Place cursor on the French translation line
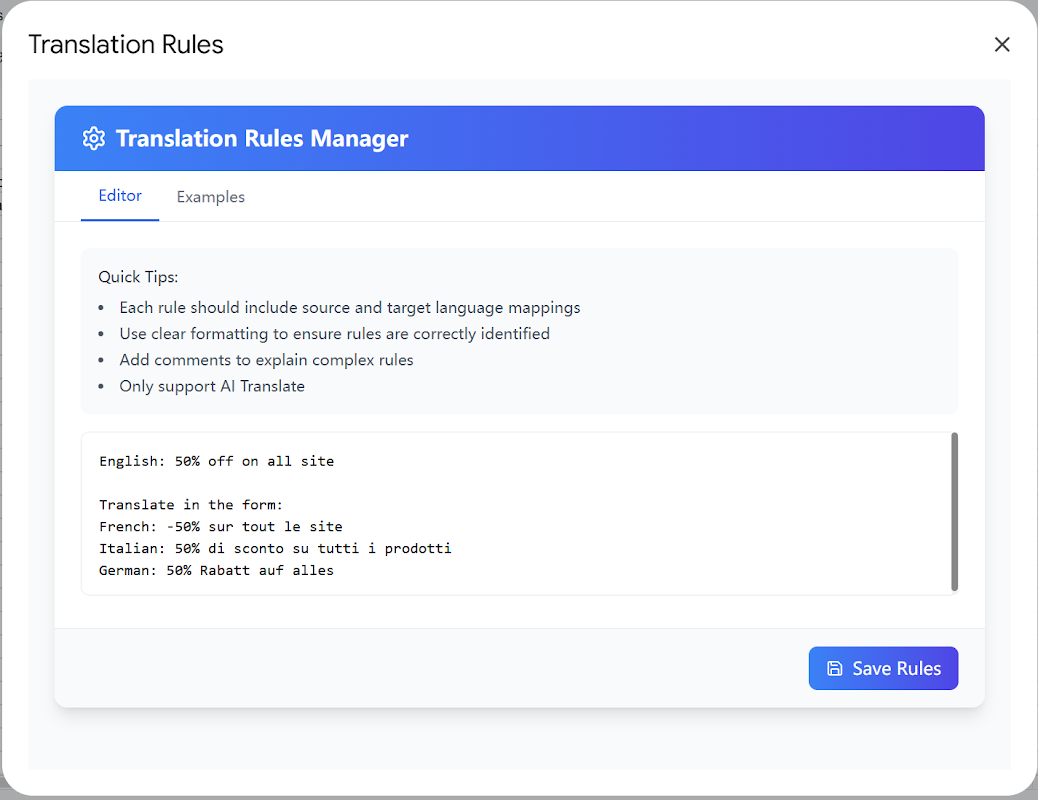The image size is (1038, 800). pyautogui.click(x=220, y=526)
